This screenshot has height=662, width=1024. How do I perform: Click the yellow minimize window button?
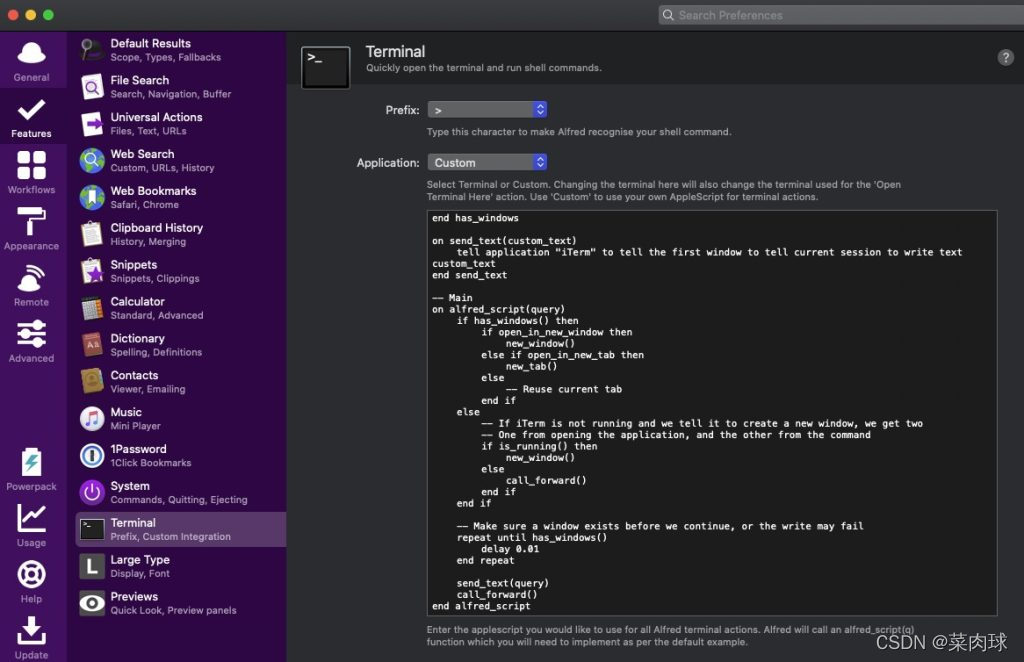point(31,14)
